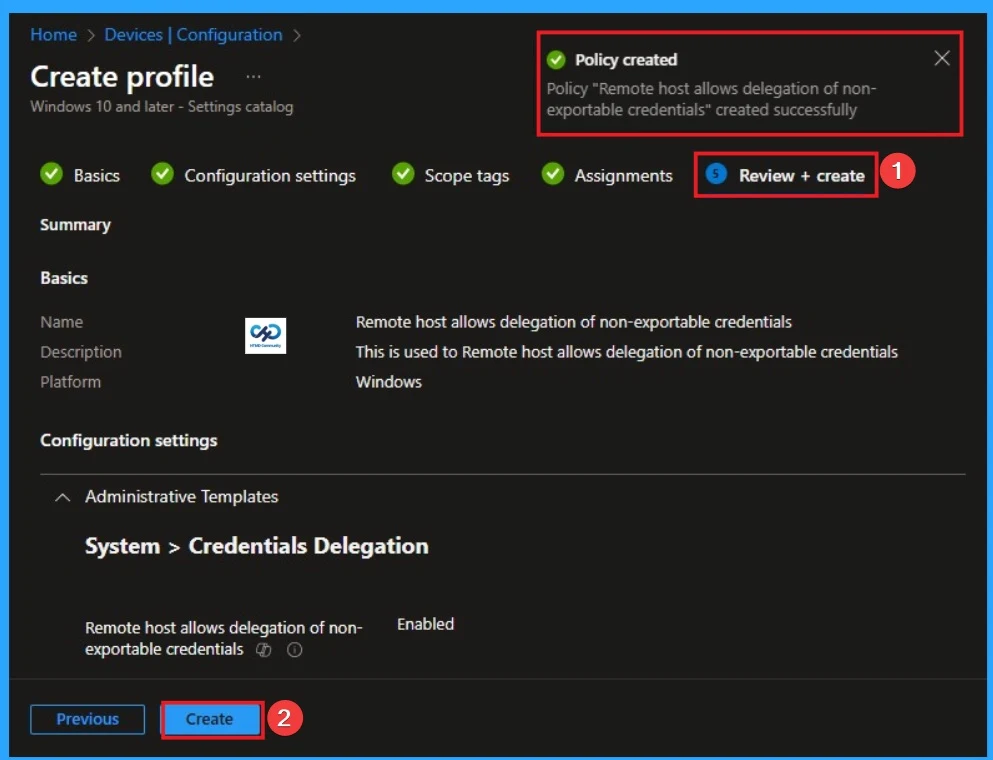Click the green check icon on Basics step
Screen dimensions: 993x760
[55, 175]
